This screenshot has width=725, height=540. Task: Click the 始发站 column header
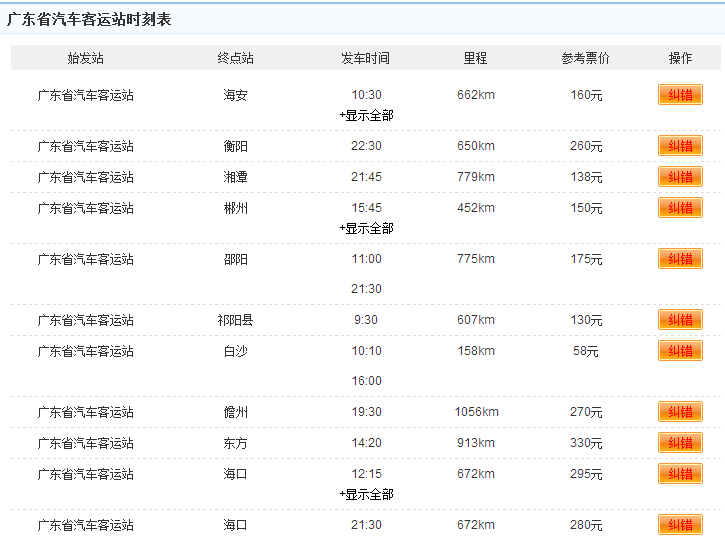pos(86,58)
